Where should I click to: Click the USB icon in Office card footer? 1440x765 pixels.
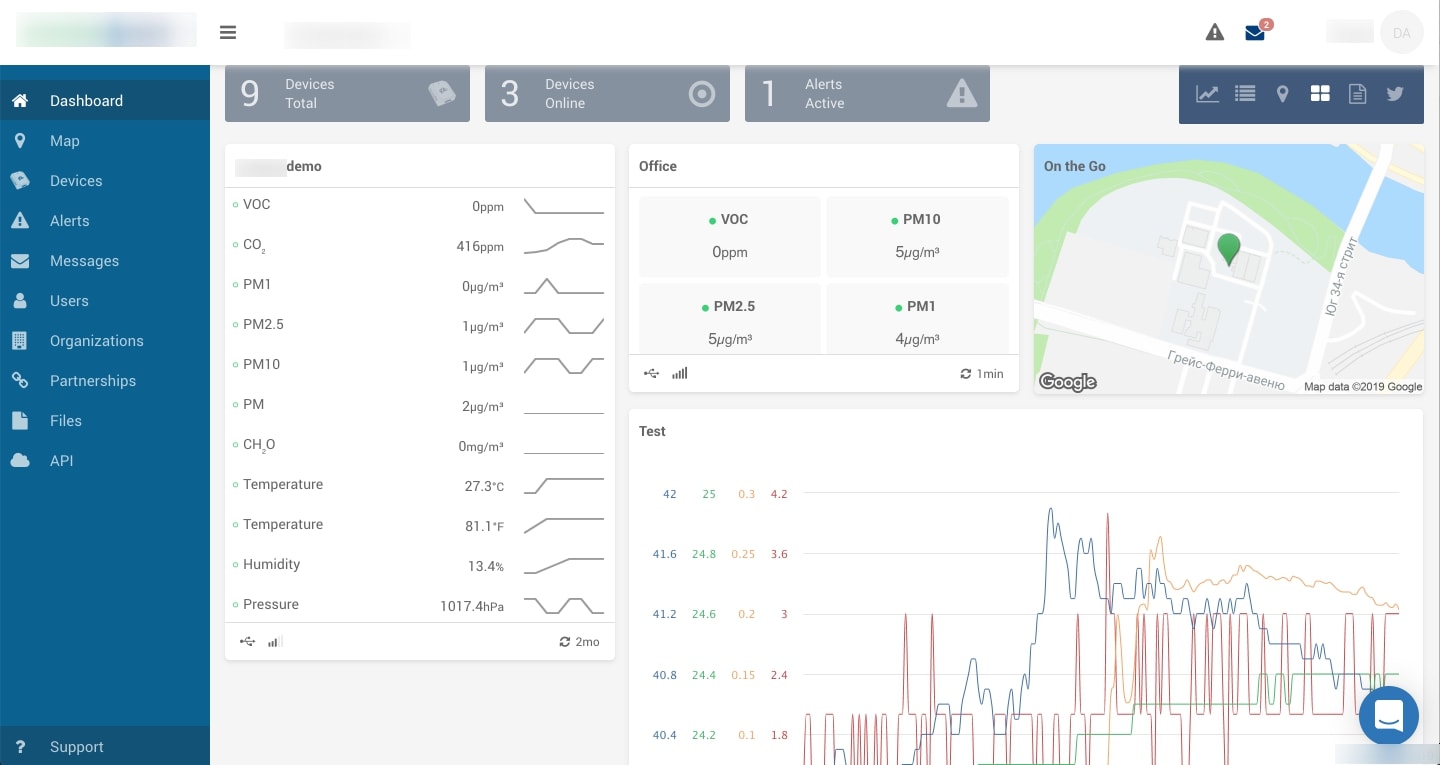(x=652, y=373)
